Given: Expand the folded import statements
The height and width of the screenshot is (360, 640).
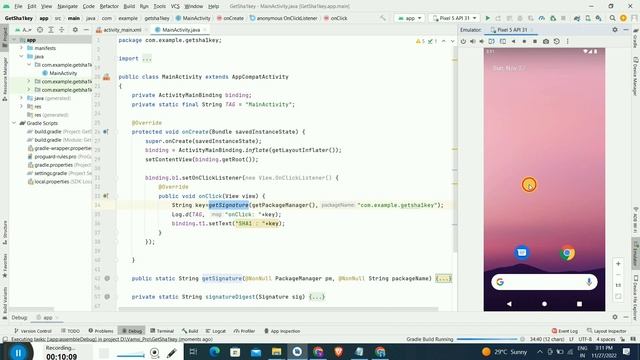Looking at the screenshot, I should click(147, 58).
